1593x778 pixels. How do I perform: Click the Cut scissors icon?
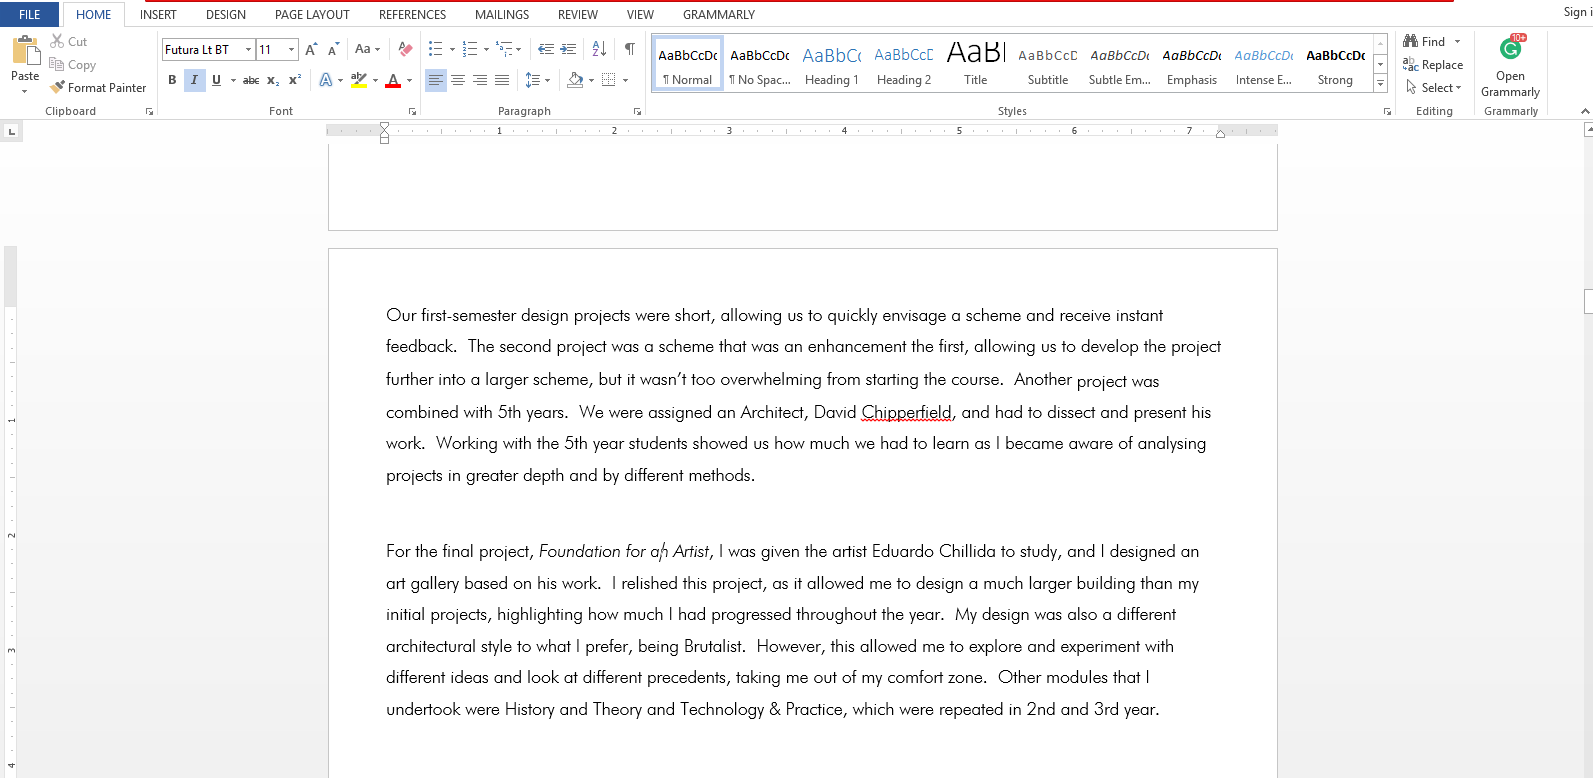tap(58, 41)
